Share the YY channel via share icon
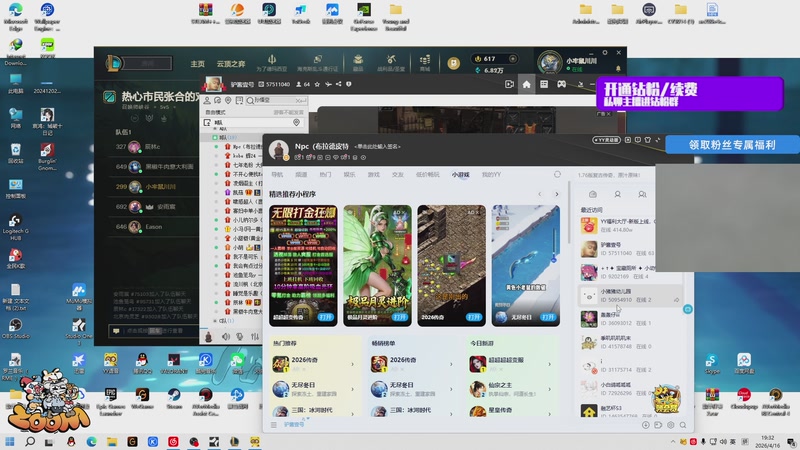This screenshot has height=450, width=800. click(338, 84)
